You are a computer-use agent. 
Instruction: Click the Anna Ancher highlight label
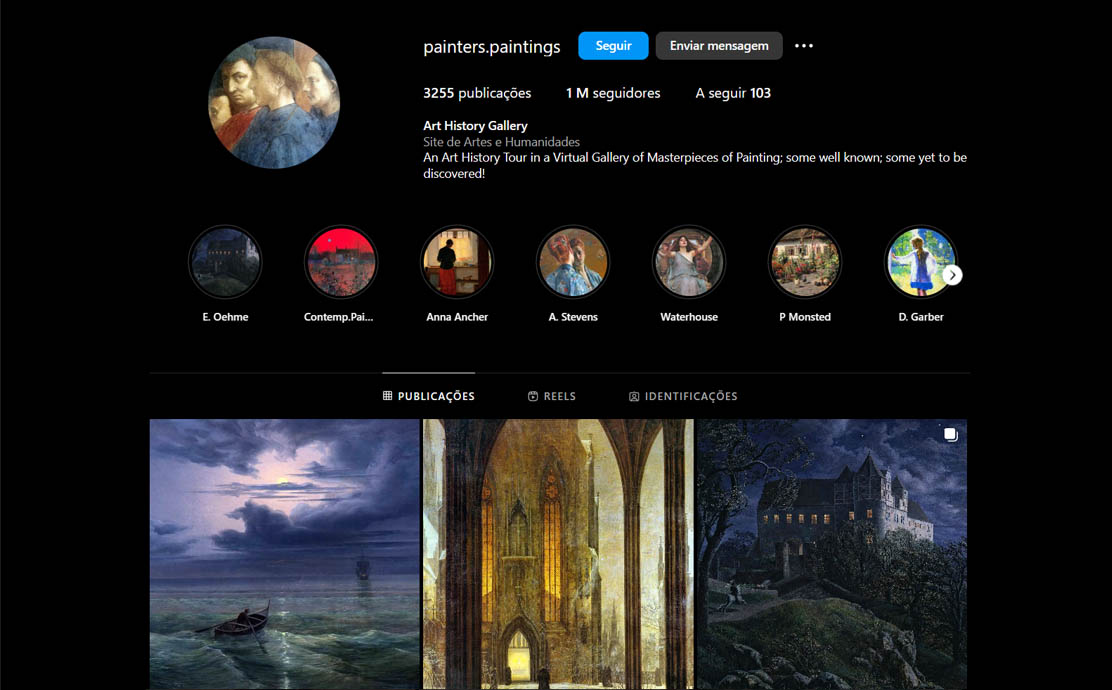coord(457,317)
